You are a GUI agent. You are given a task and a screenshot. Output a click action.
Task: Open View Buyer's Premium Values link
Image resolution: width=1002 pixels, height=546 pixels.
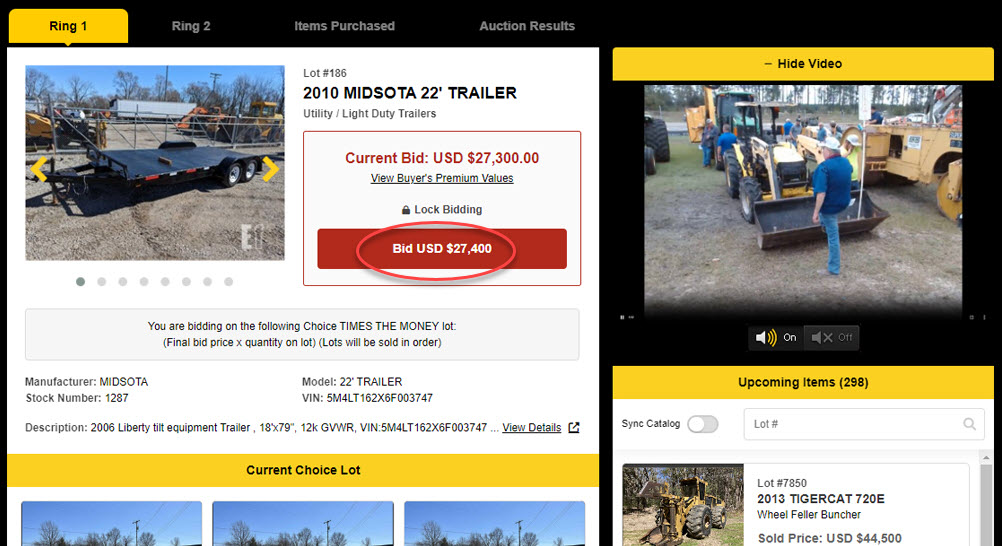442,178
